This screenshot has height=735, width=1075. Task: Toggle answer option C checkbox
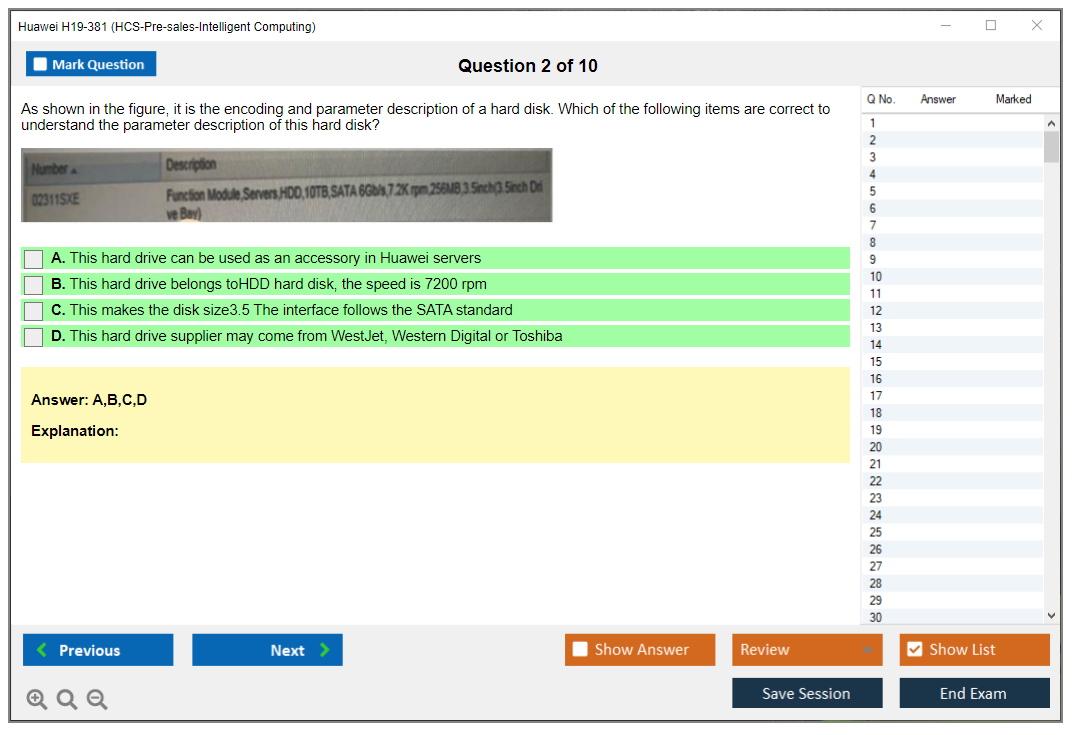tap(34, 311)
